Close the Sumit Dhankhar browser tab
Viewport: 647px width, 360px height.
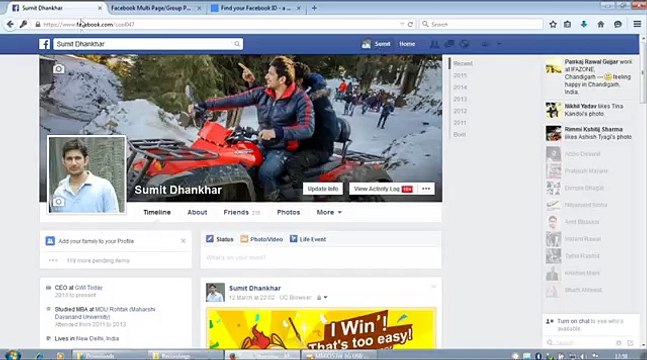[x=100, y=8]
